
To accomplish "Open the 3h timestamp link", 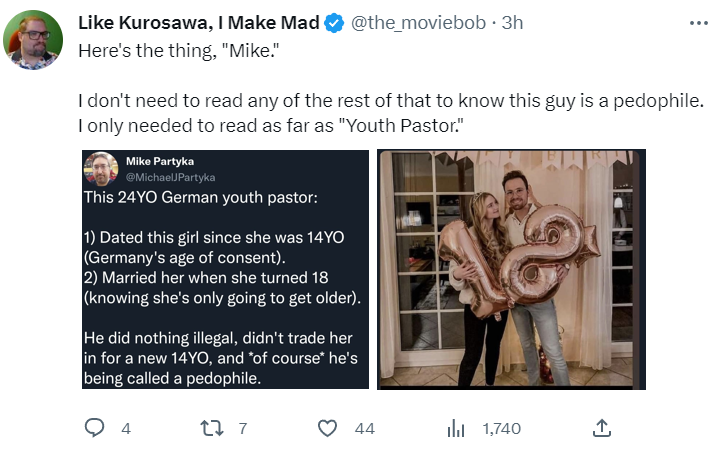I will point(512,23).
